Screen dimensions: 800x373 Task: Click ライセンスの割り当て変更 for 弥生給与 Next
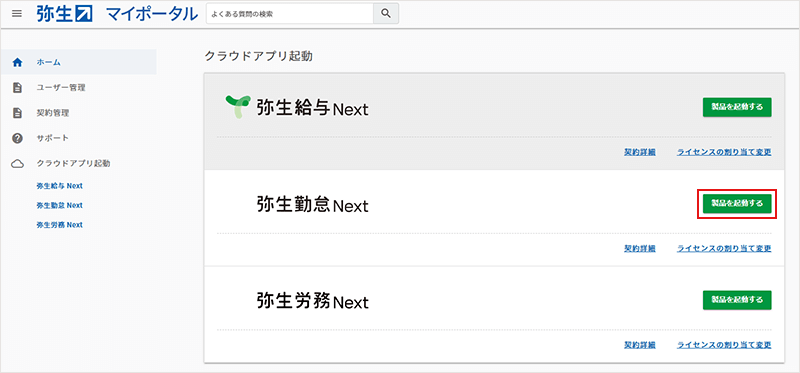pyautogui.click(x=724, y=152)
